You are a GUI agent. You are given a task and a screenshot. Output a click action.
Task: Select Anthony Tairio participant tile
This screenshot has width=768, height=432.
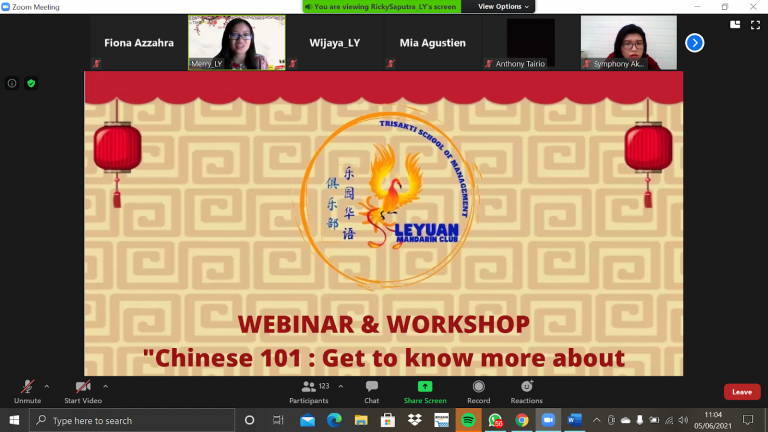[531, 43]
